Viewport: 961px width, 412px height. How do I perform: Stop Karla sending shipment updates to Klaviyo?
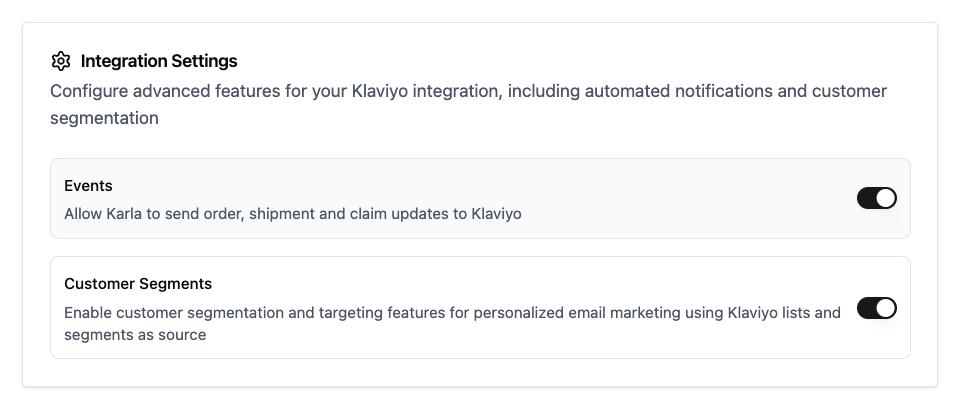pyautogui.click(x=876, y=198)
